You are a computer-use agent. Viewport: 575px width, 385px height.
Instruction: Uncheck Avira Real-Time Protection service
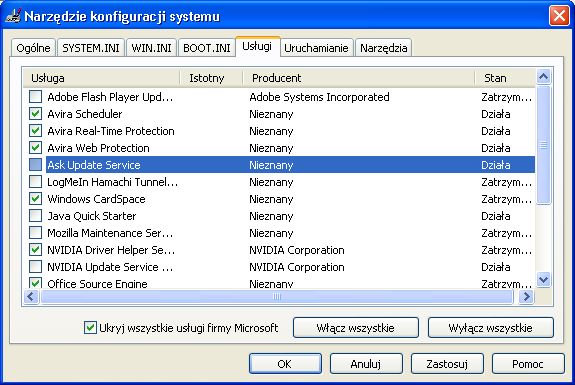(35, 131)
